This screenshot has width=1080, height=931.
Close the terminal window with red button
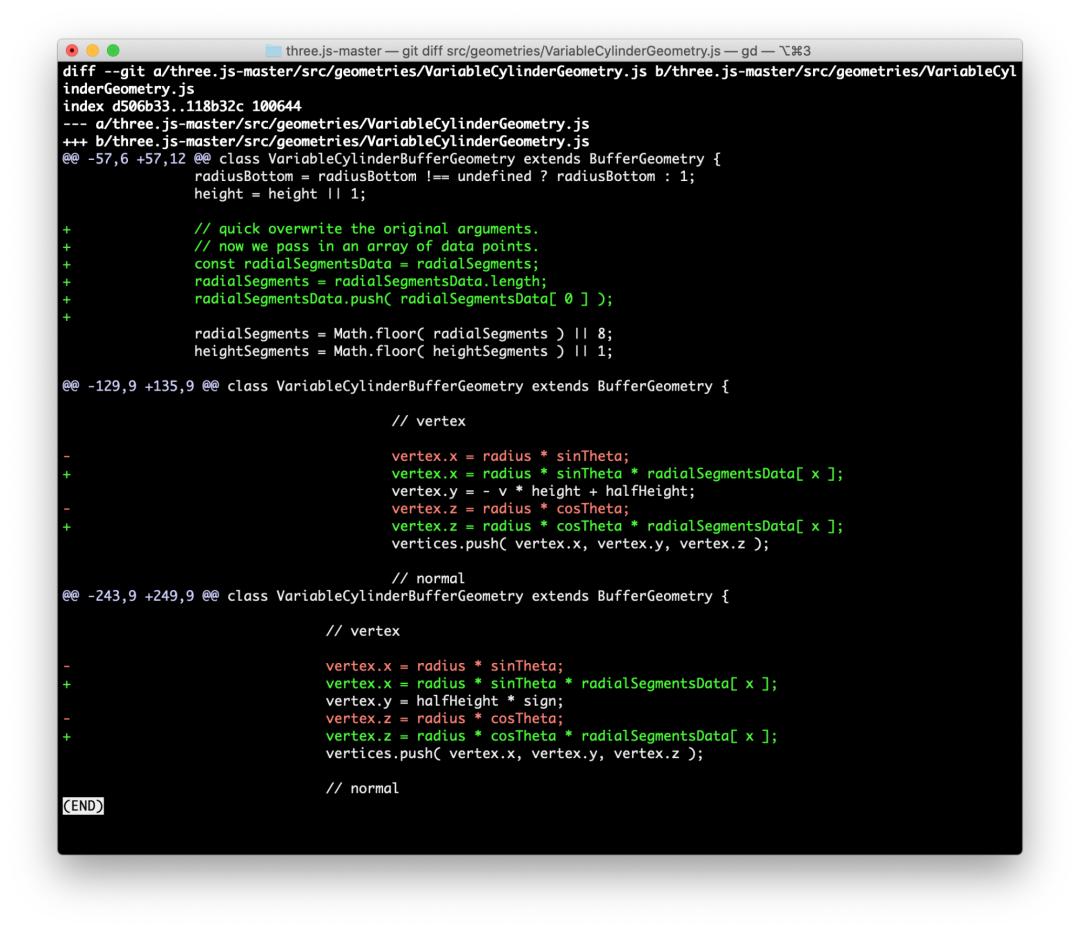pyautogui.click(x=73, y=50)
